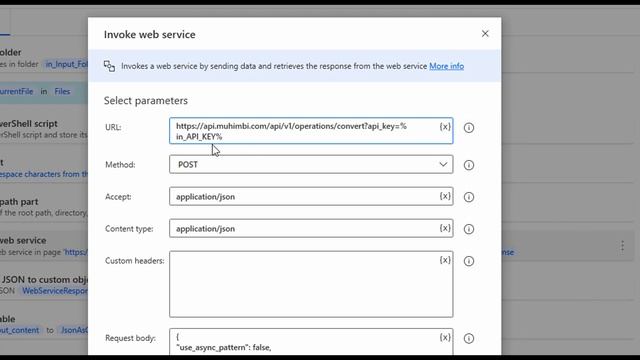
Task: Insert variable in Request body field
Action: point(444,338)
